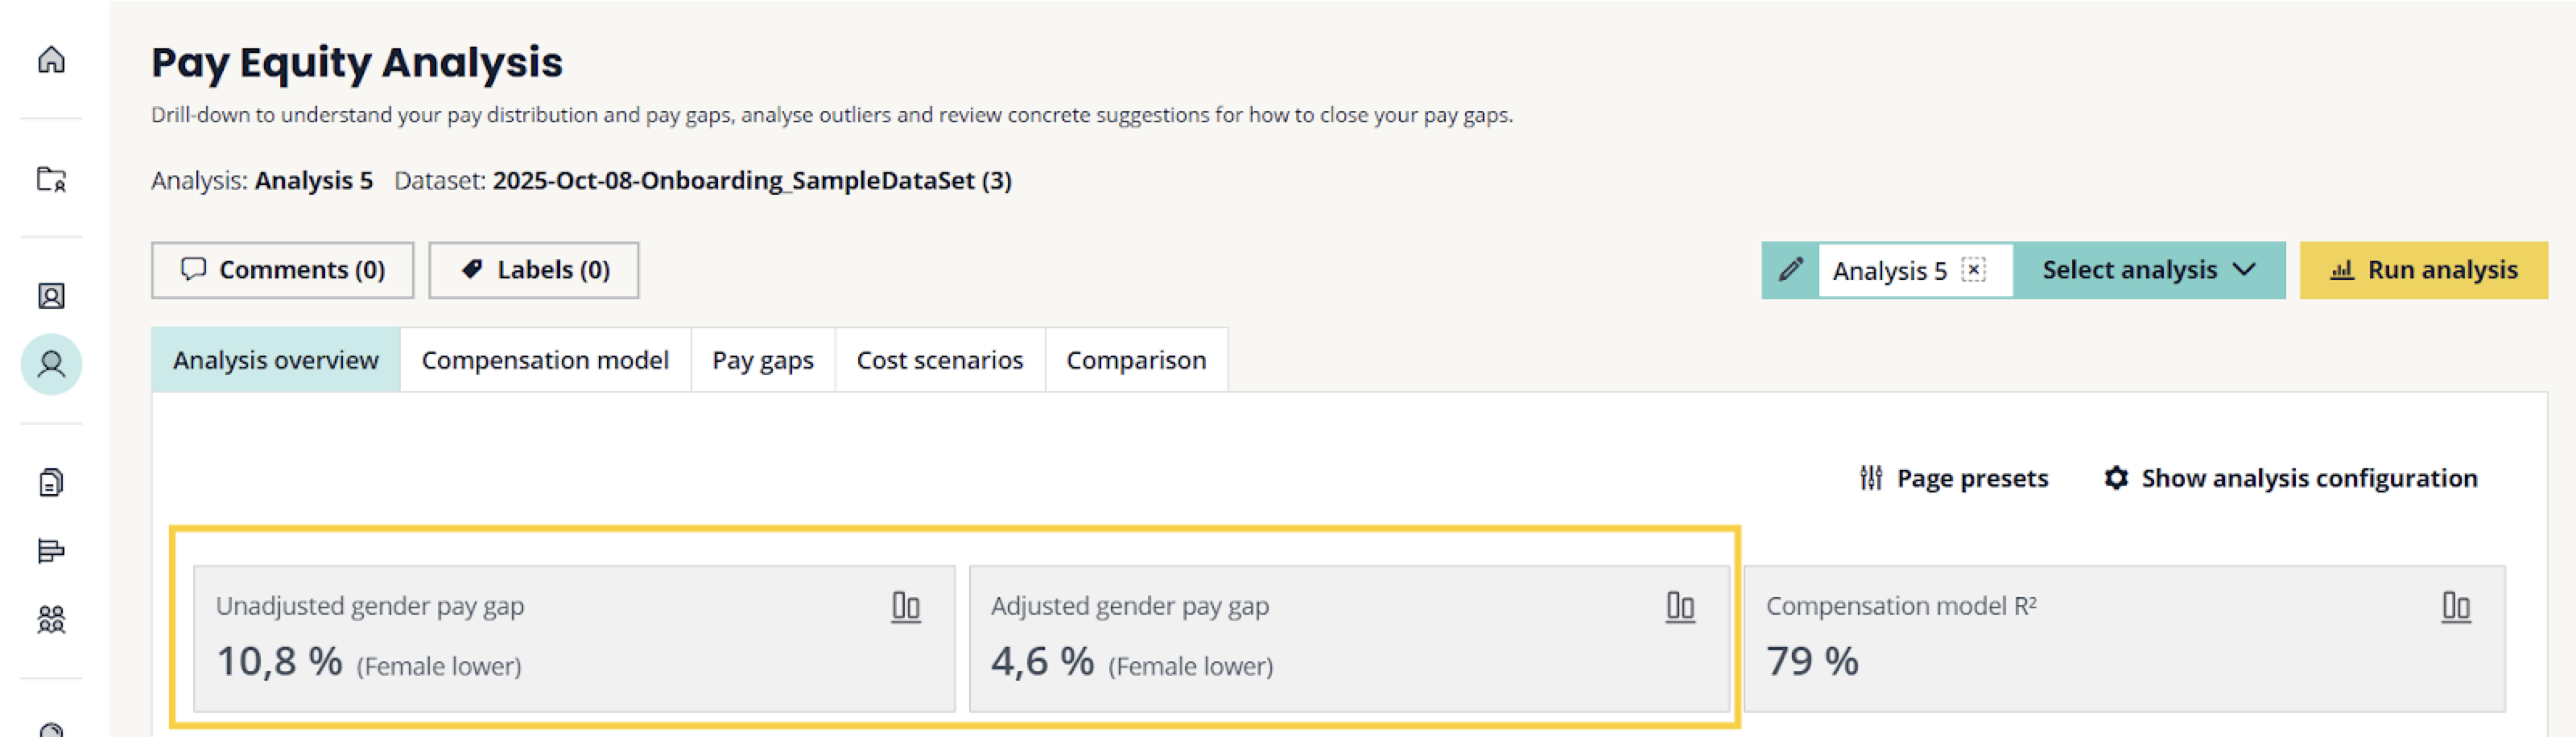Viewport: 2576px width, 737px height.
Task: Open Page presets options
Action: pos(1954,478)
